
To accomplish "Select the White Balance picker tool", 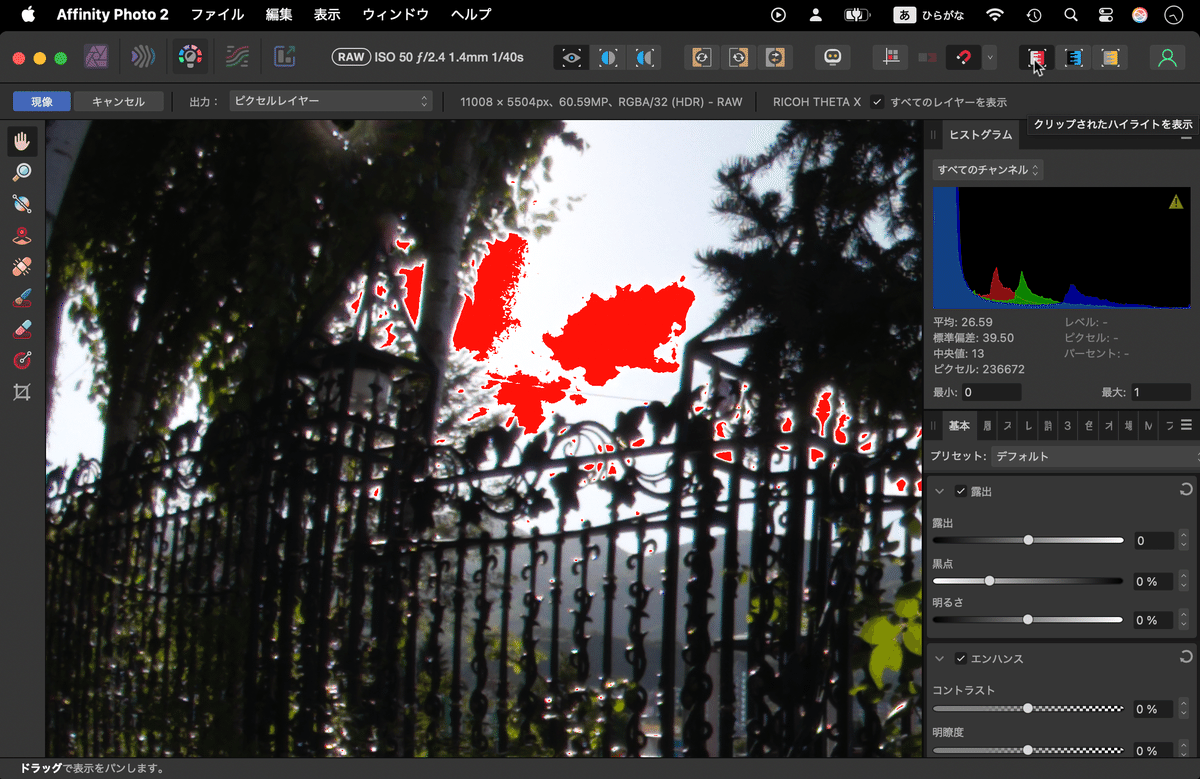I will point(22,203).
